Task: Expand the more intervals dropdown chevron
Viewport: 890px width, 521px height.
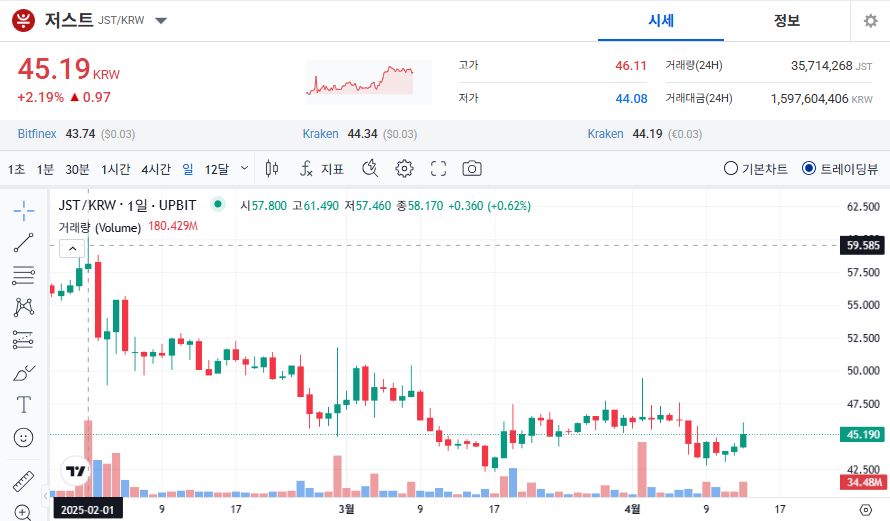Action: click(x=245, y=169)
